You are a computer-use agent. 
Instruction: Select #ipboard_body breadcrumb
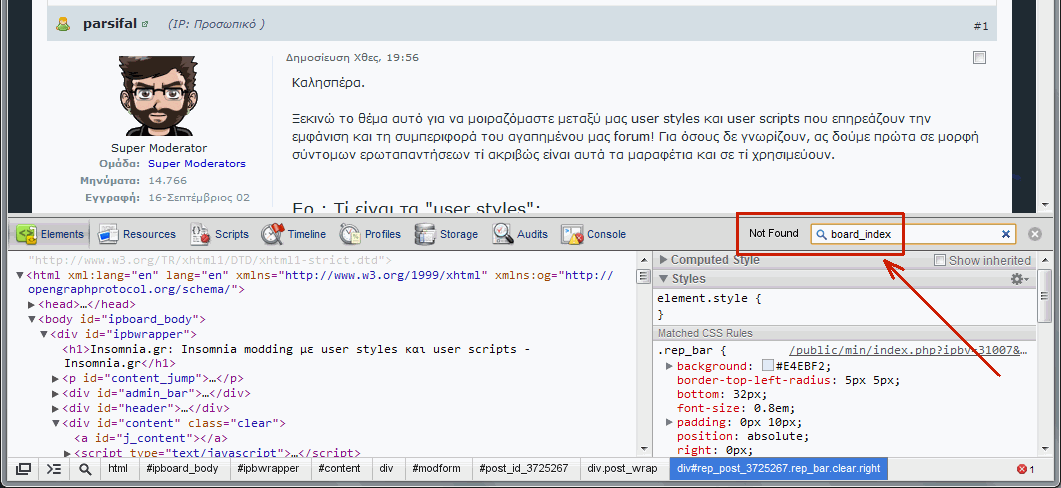pos(182,468)
